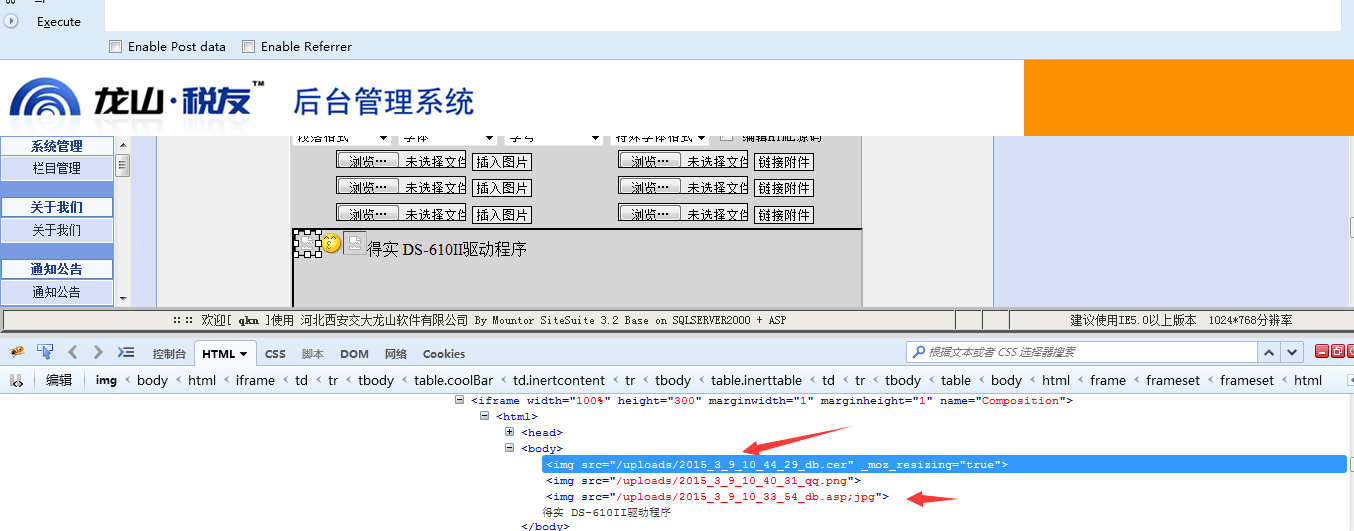The height and width of the screenshot is (531, 1354).
Task: Open the 段落格式 dropdown in editor
Action: [x=341, y=138]
